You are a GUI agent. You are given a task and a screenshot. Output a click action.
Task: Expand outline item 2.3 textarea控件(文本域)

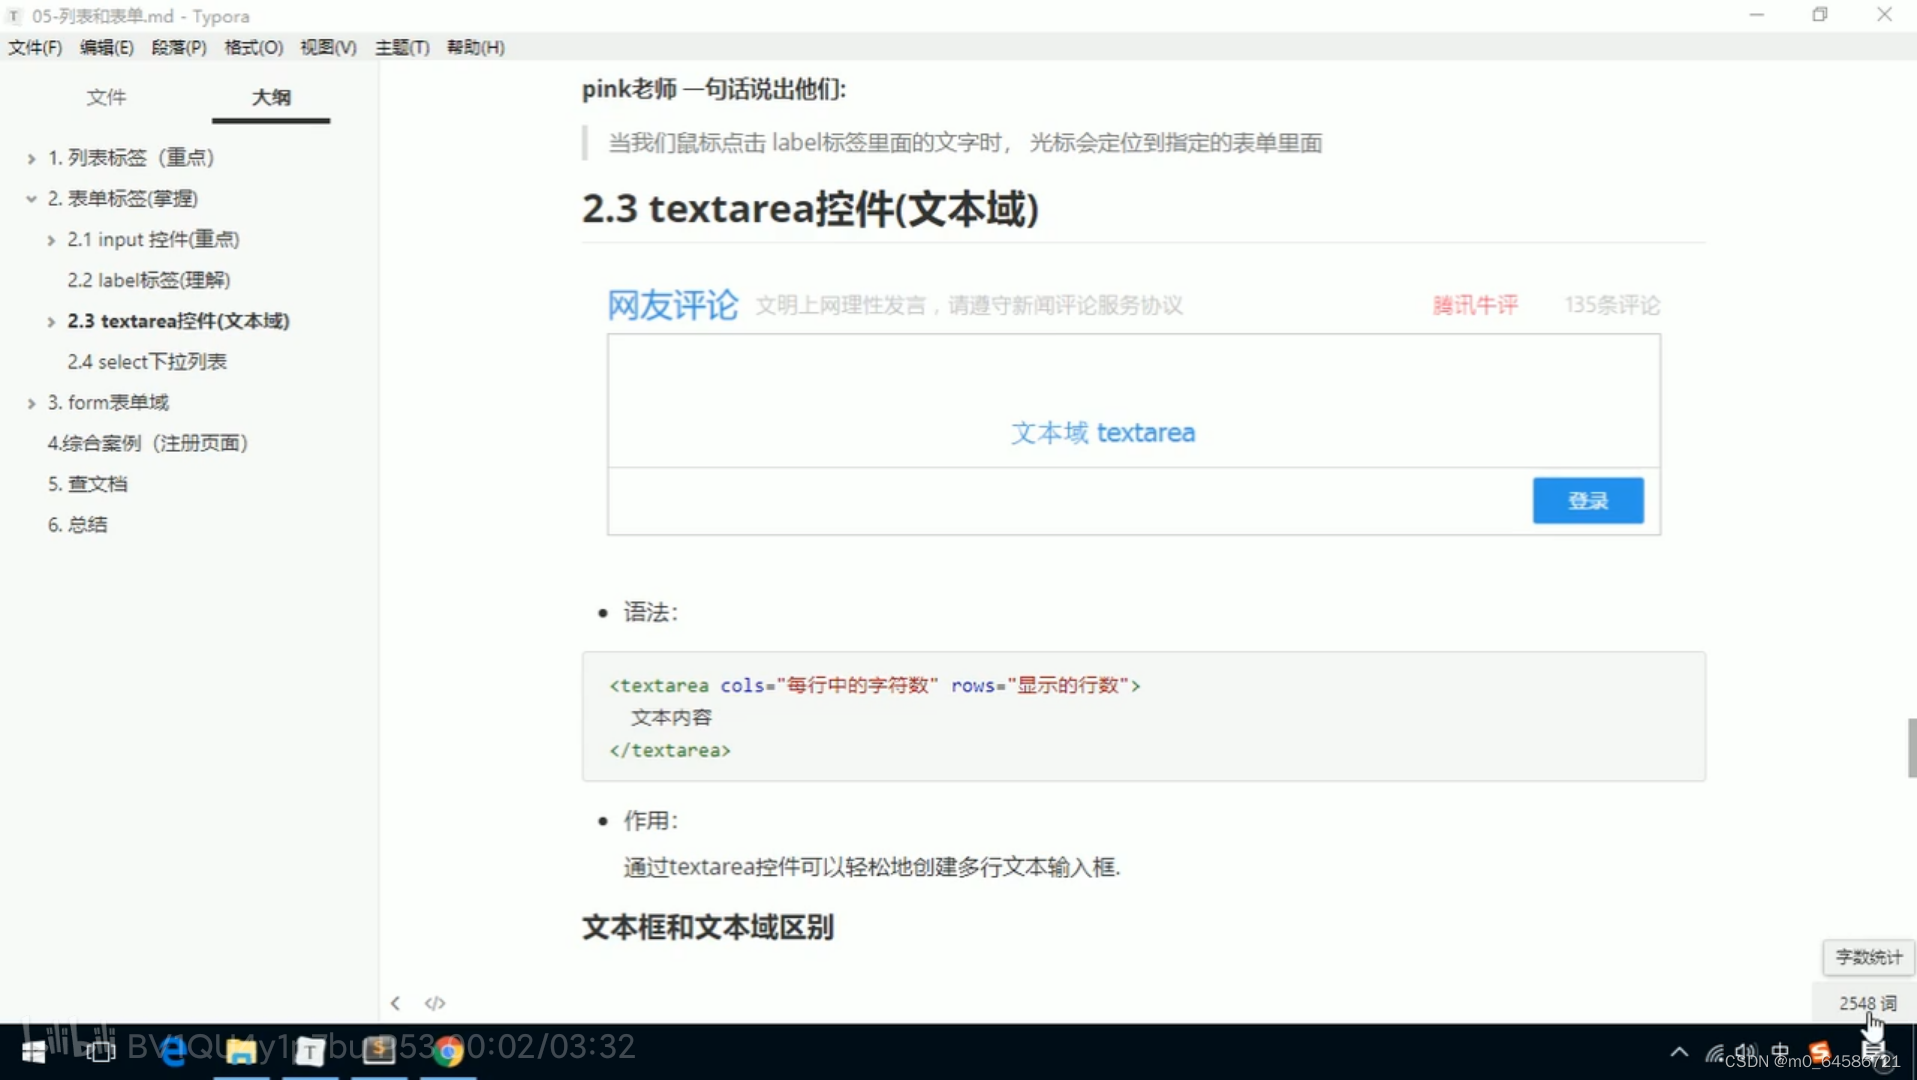[x=51, y=321]
